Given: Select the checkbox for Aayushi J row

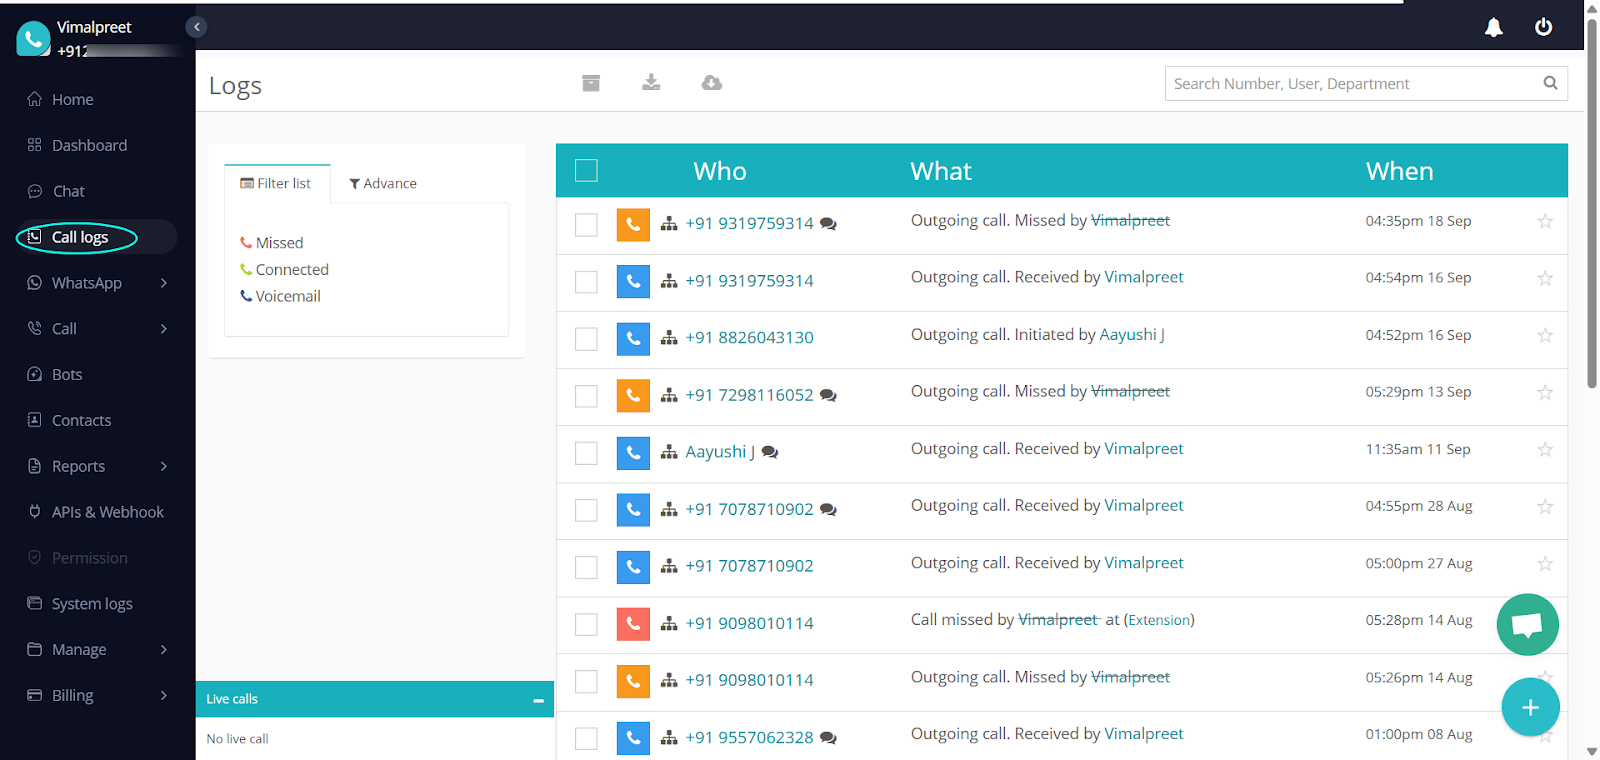Looking at the screenshot, I should [586, 453].
